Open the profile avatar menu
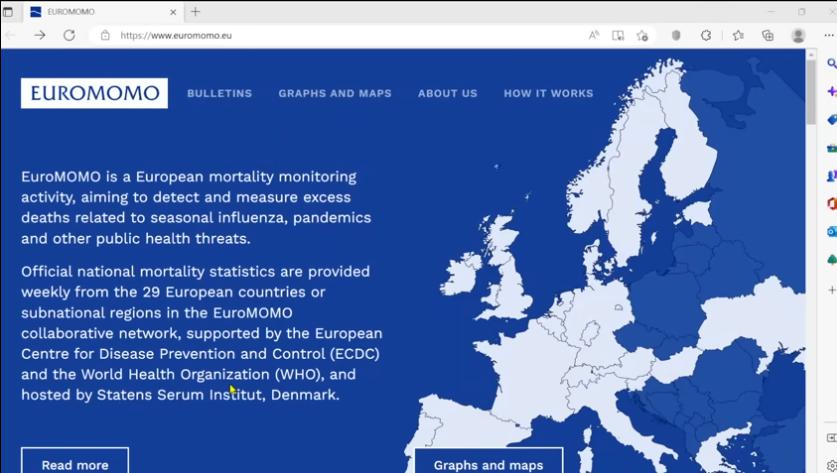Image resolution: width=837 pixels, height=473 pixels. pos(798,35)
